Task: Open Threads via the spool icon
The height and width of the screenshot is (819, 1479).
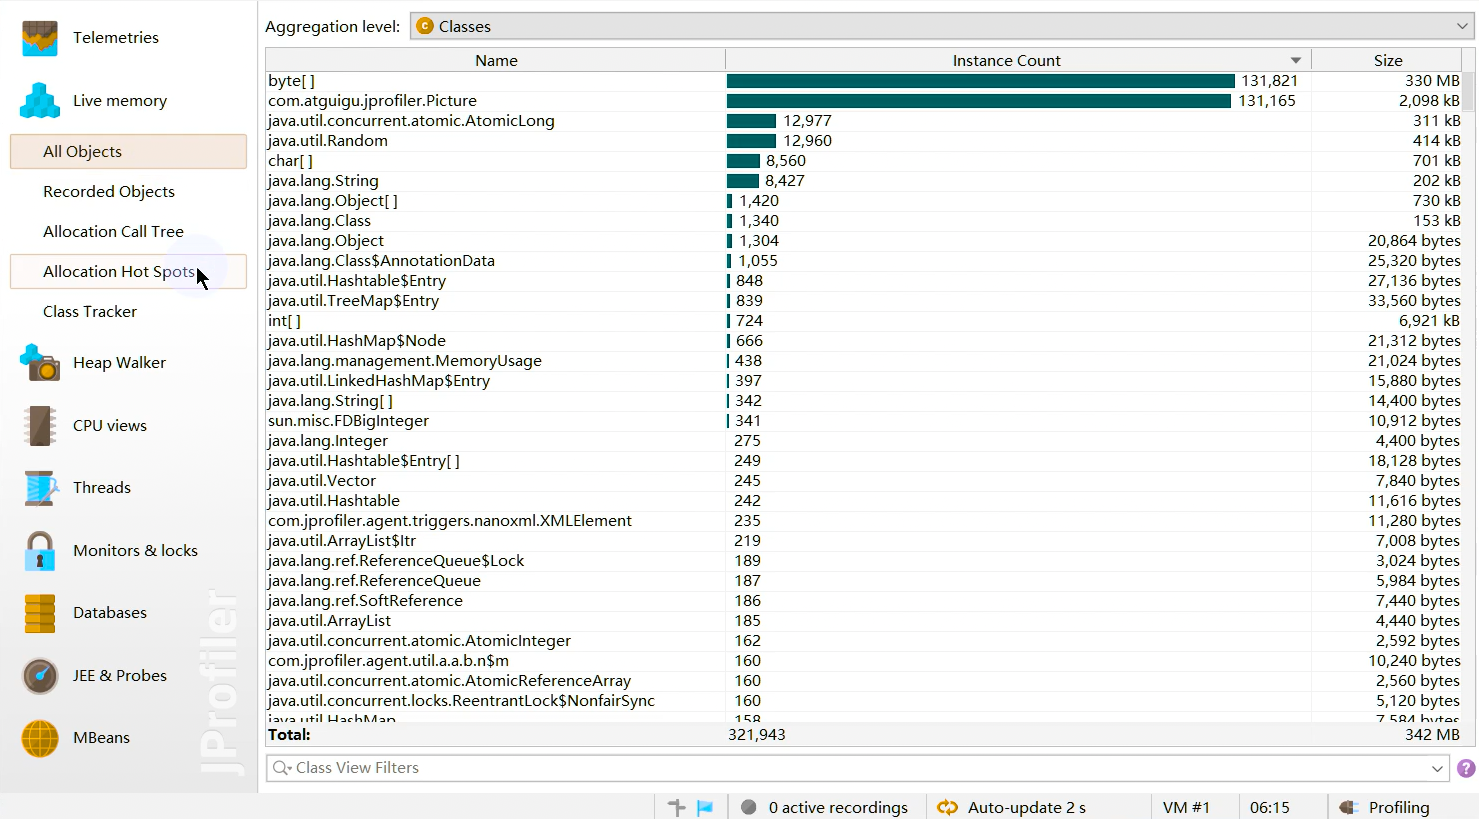Action: point(40,488)
